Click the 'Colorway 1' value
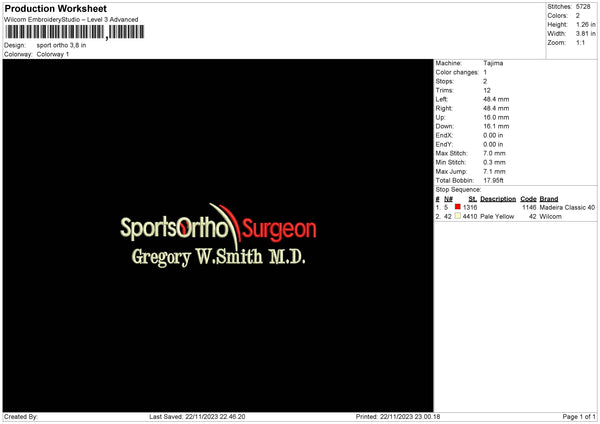Image resolution: width=600 pixels, height=424 pixels. click(x=53, y=54)
